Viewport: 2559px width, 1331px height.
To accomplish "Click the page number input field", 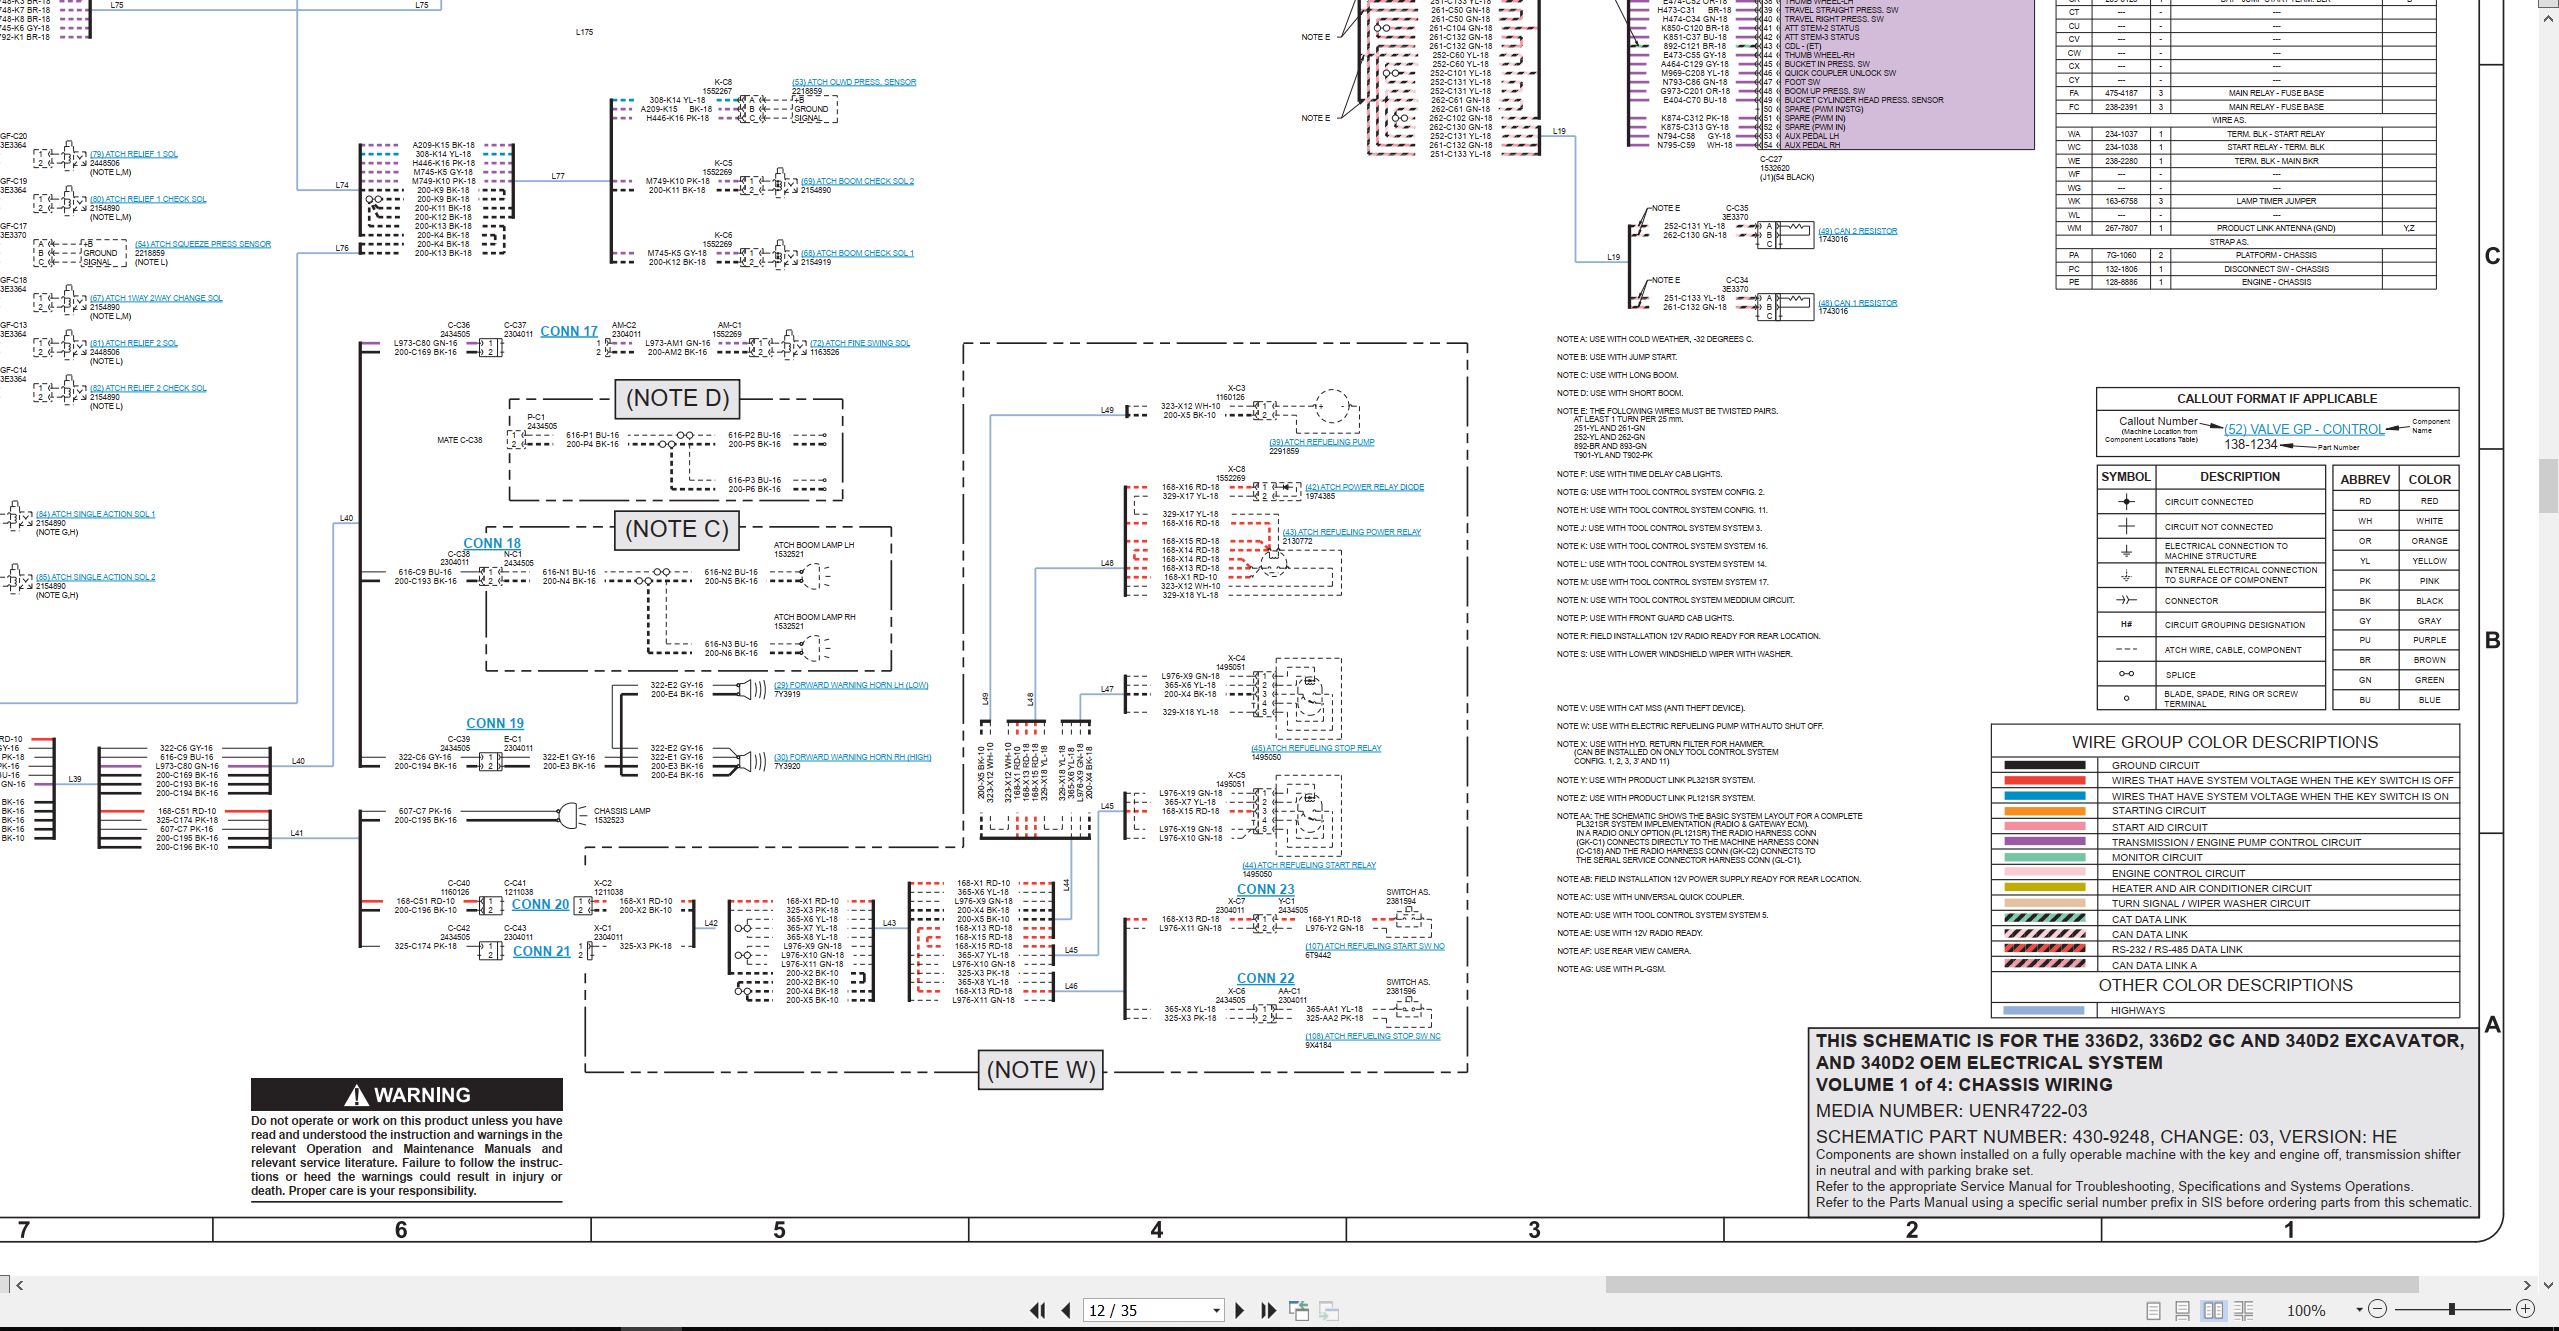I will point(1147,1311).
